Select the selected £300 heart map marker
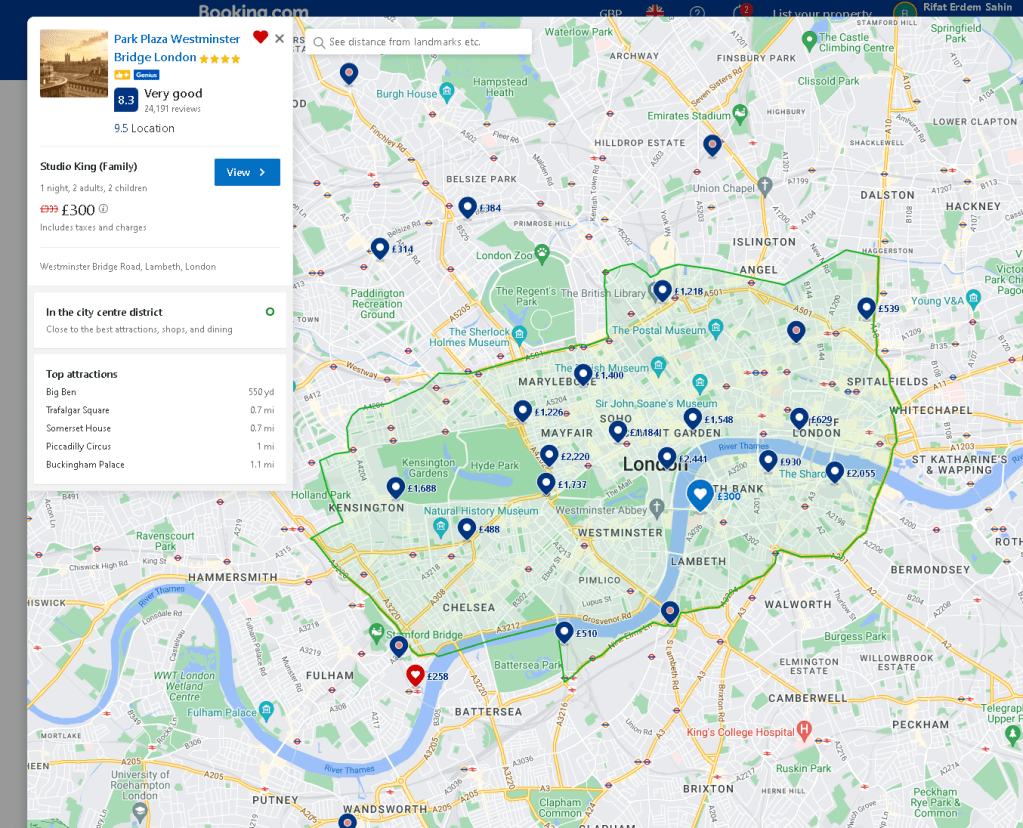Viewport: 1023px width, 828px height. click(700, 496)
